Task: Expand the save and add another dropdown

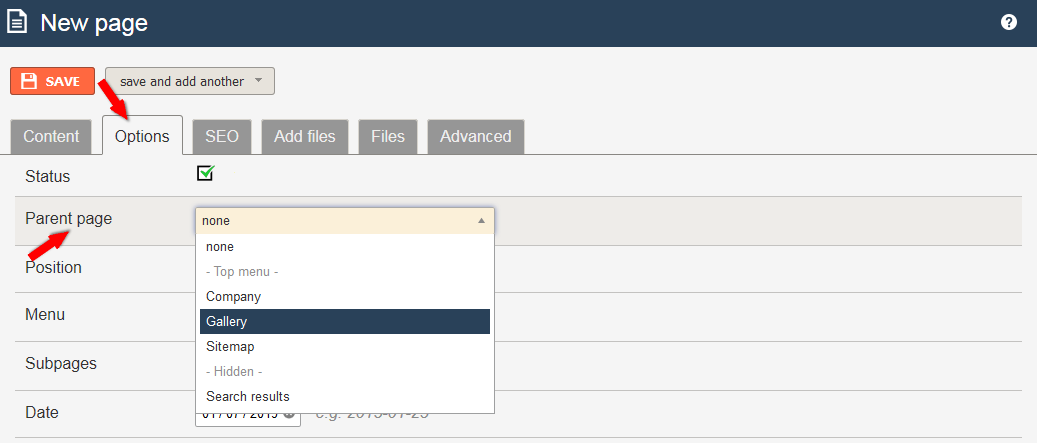Action: point(190,81)
